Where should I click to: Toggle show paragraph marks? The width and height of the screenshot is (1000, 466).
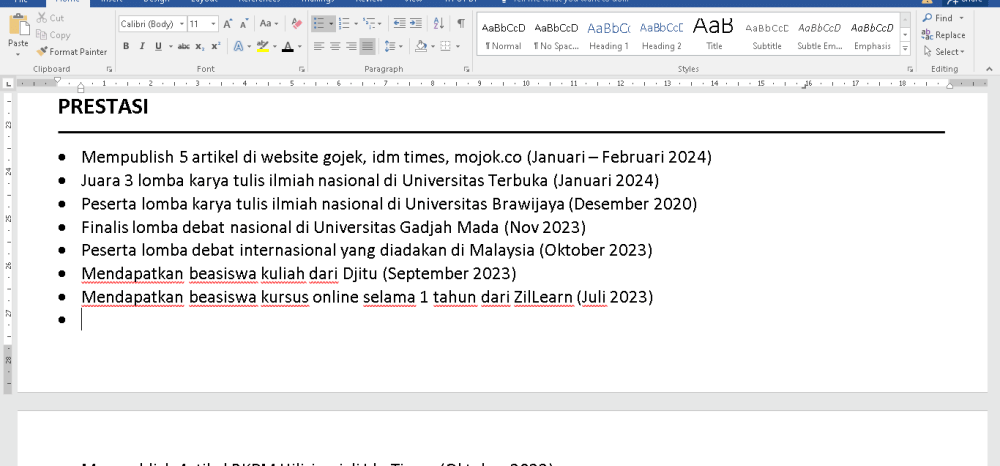(461, 23)
